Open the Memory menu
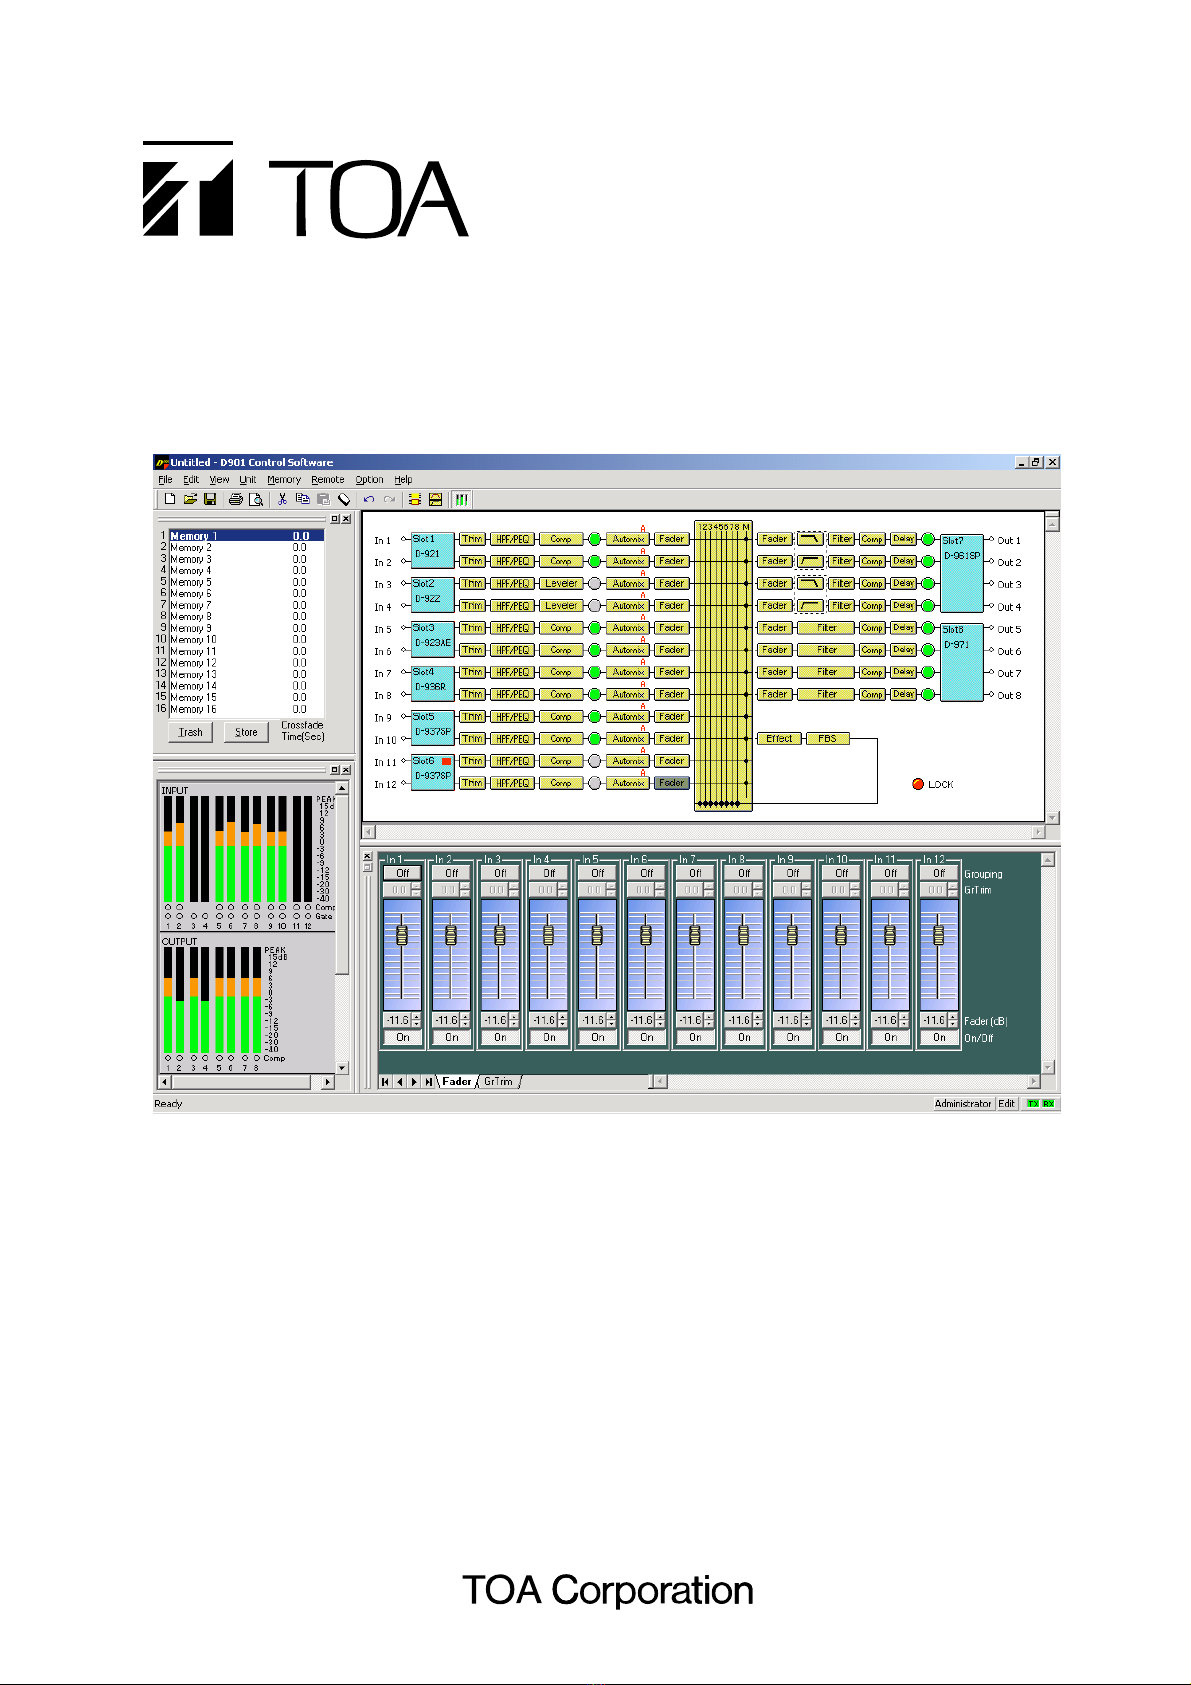 click(x=284, y=480)
